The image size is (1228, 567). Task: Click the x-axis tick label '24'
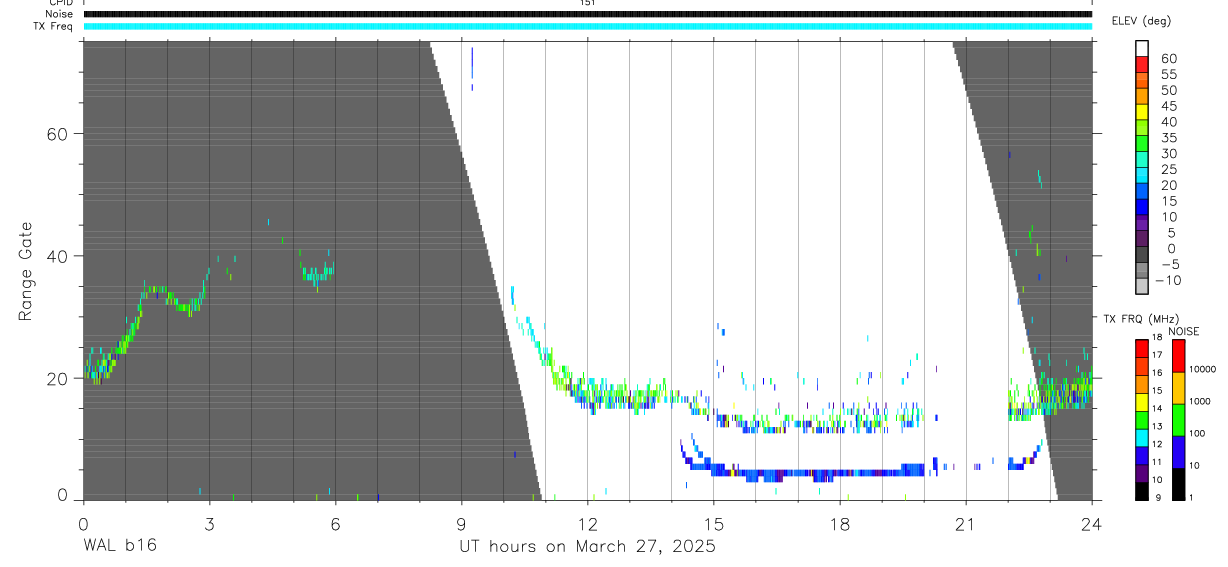click(x=1092, y=523)
